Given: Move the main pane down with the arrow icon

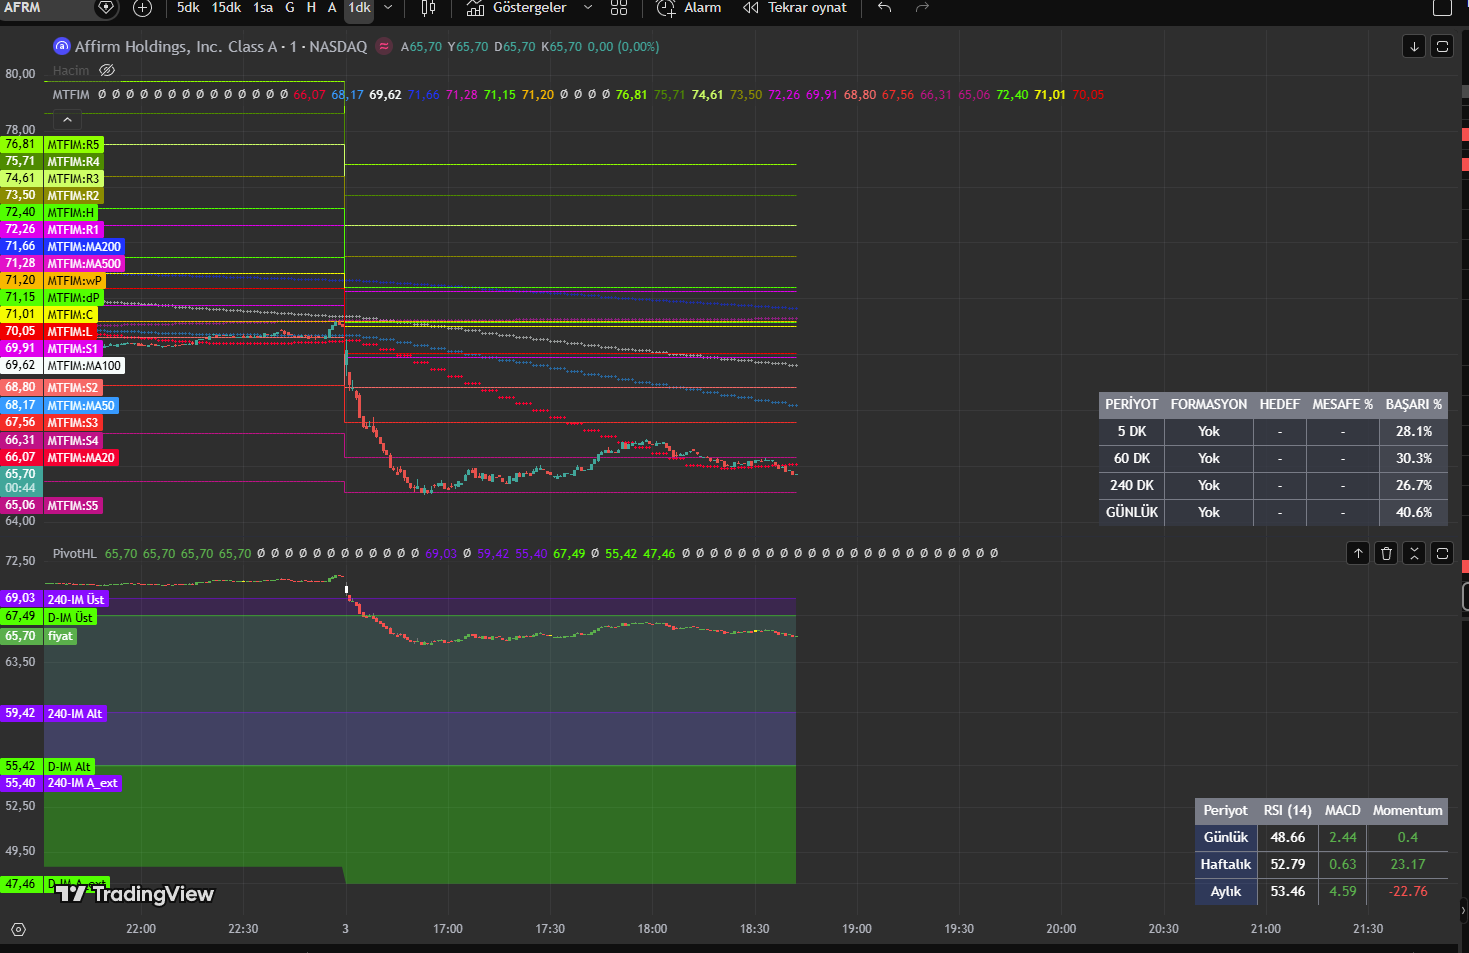Looking at the screenshot, I should 1414,46.
